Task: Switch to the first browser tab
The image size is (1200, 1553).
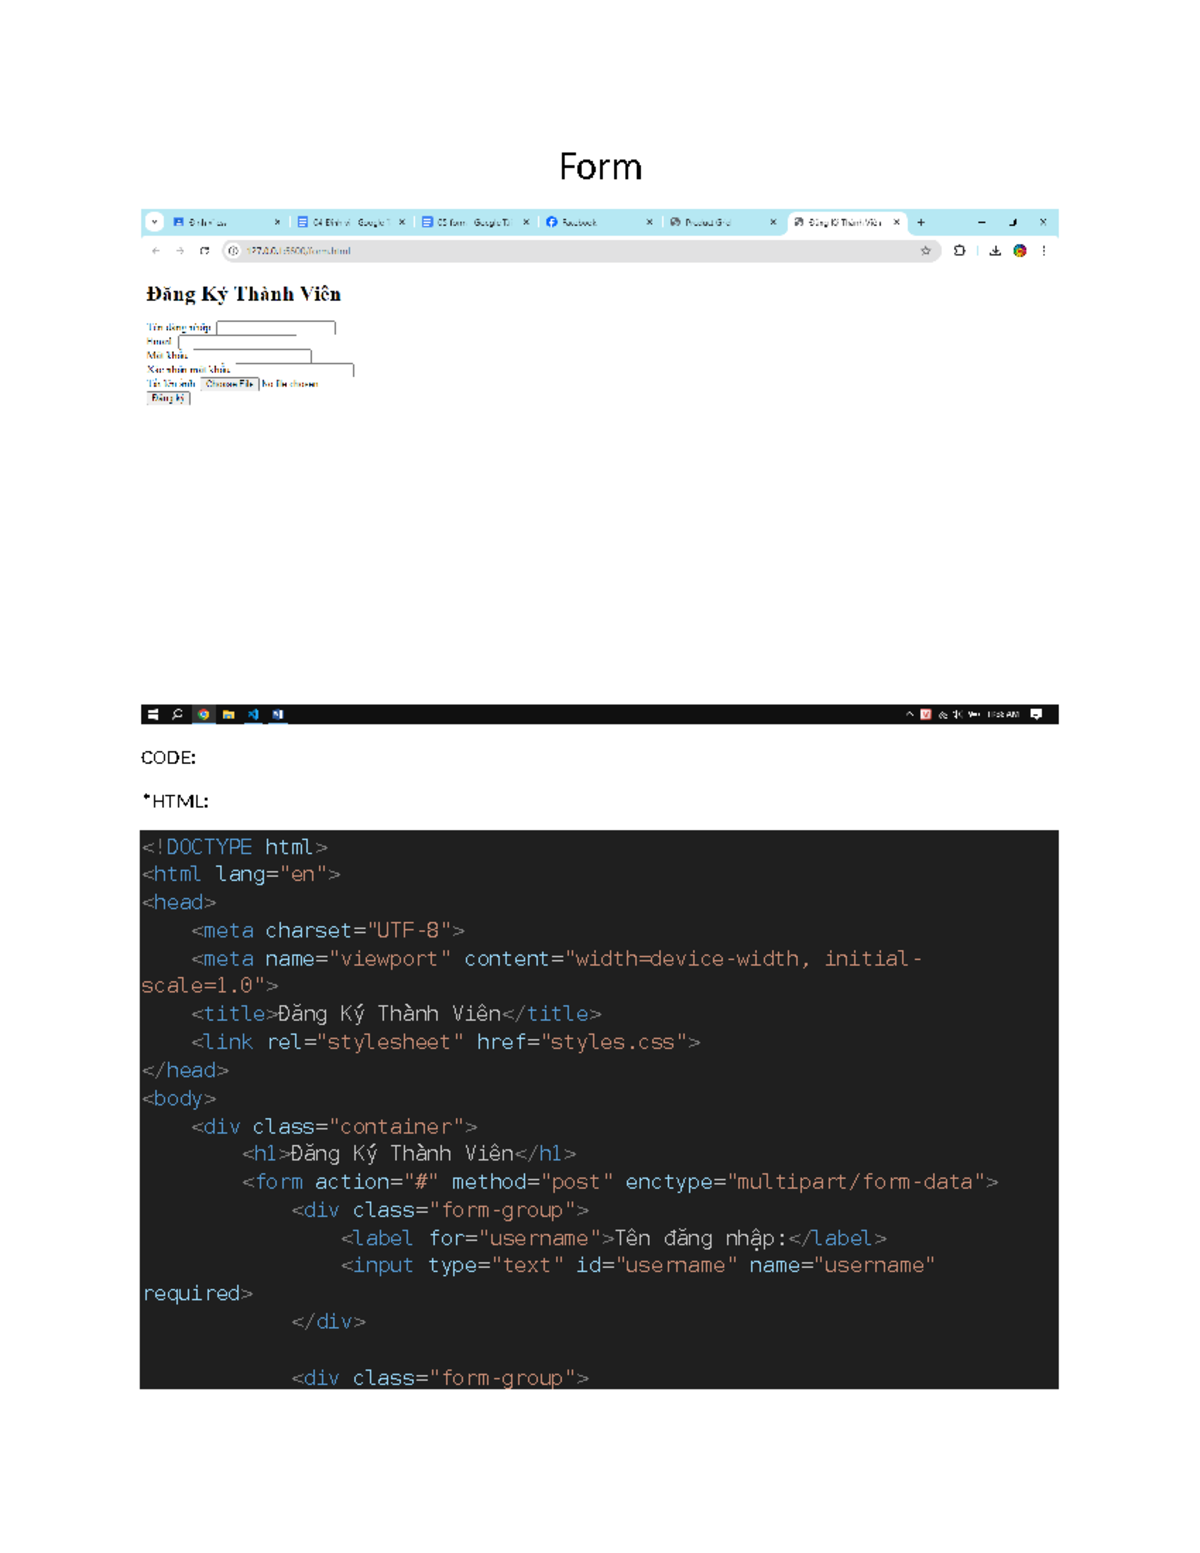Action: pos(226,222)
